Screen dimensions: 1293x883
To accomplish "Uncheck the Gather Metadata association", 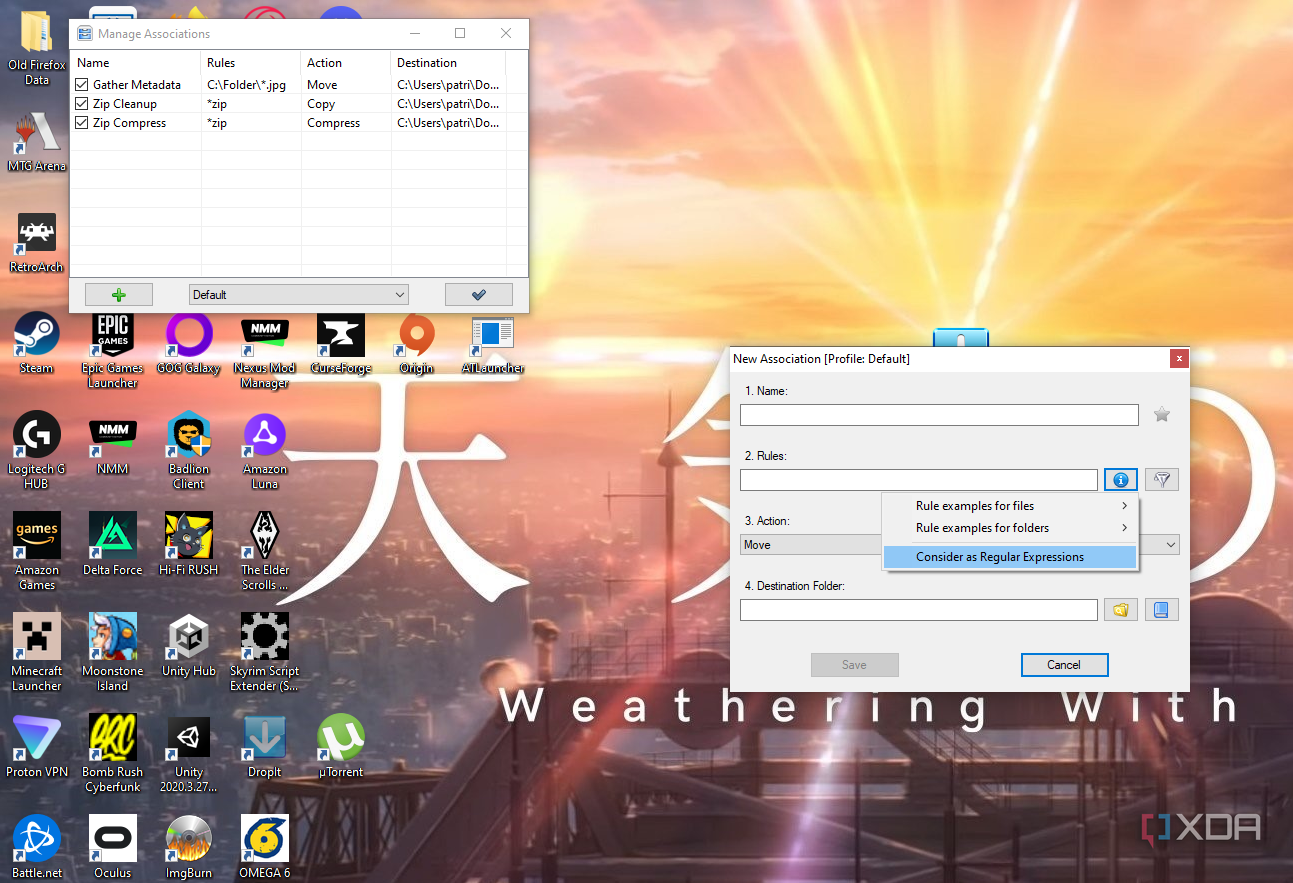I will [82, 85].
